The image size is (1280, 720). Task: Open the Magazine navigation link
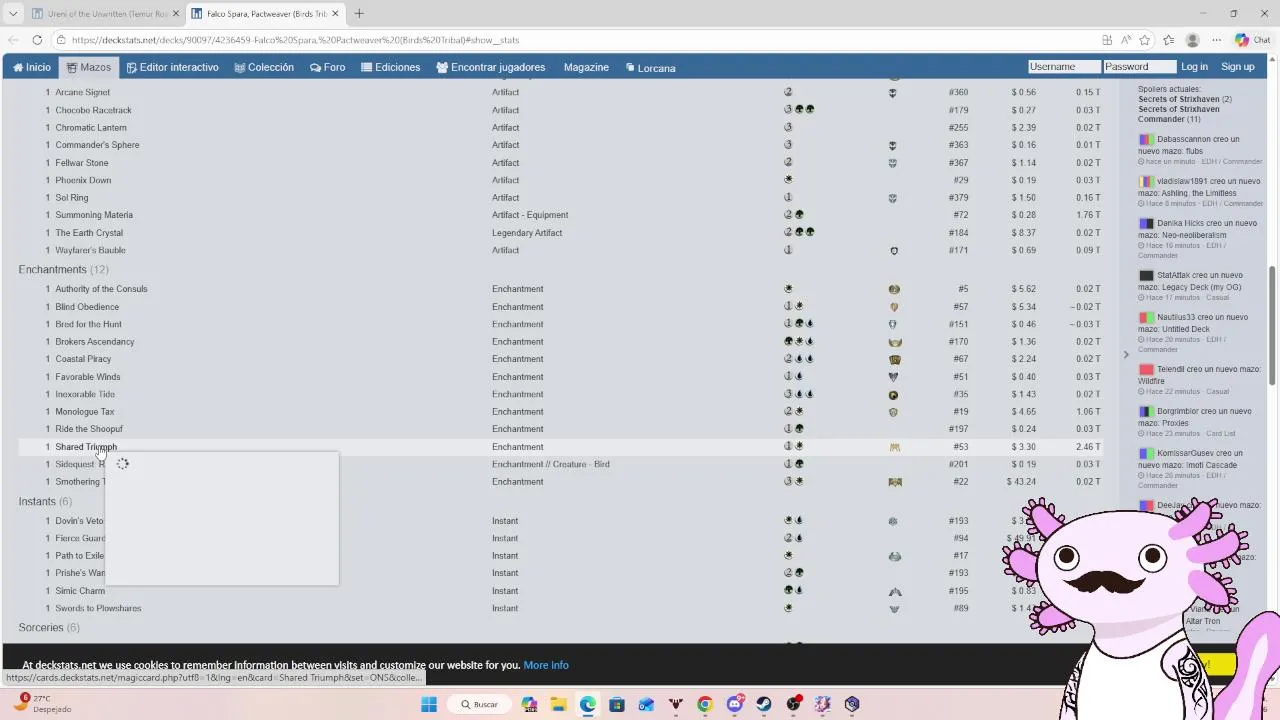click(586, 67)
